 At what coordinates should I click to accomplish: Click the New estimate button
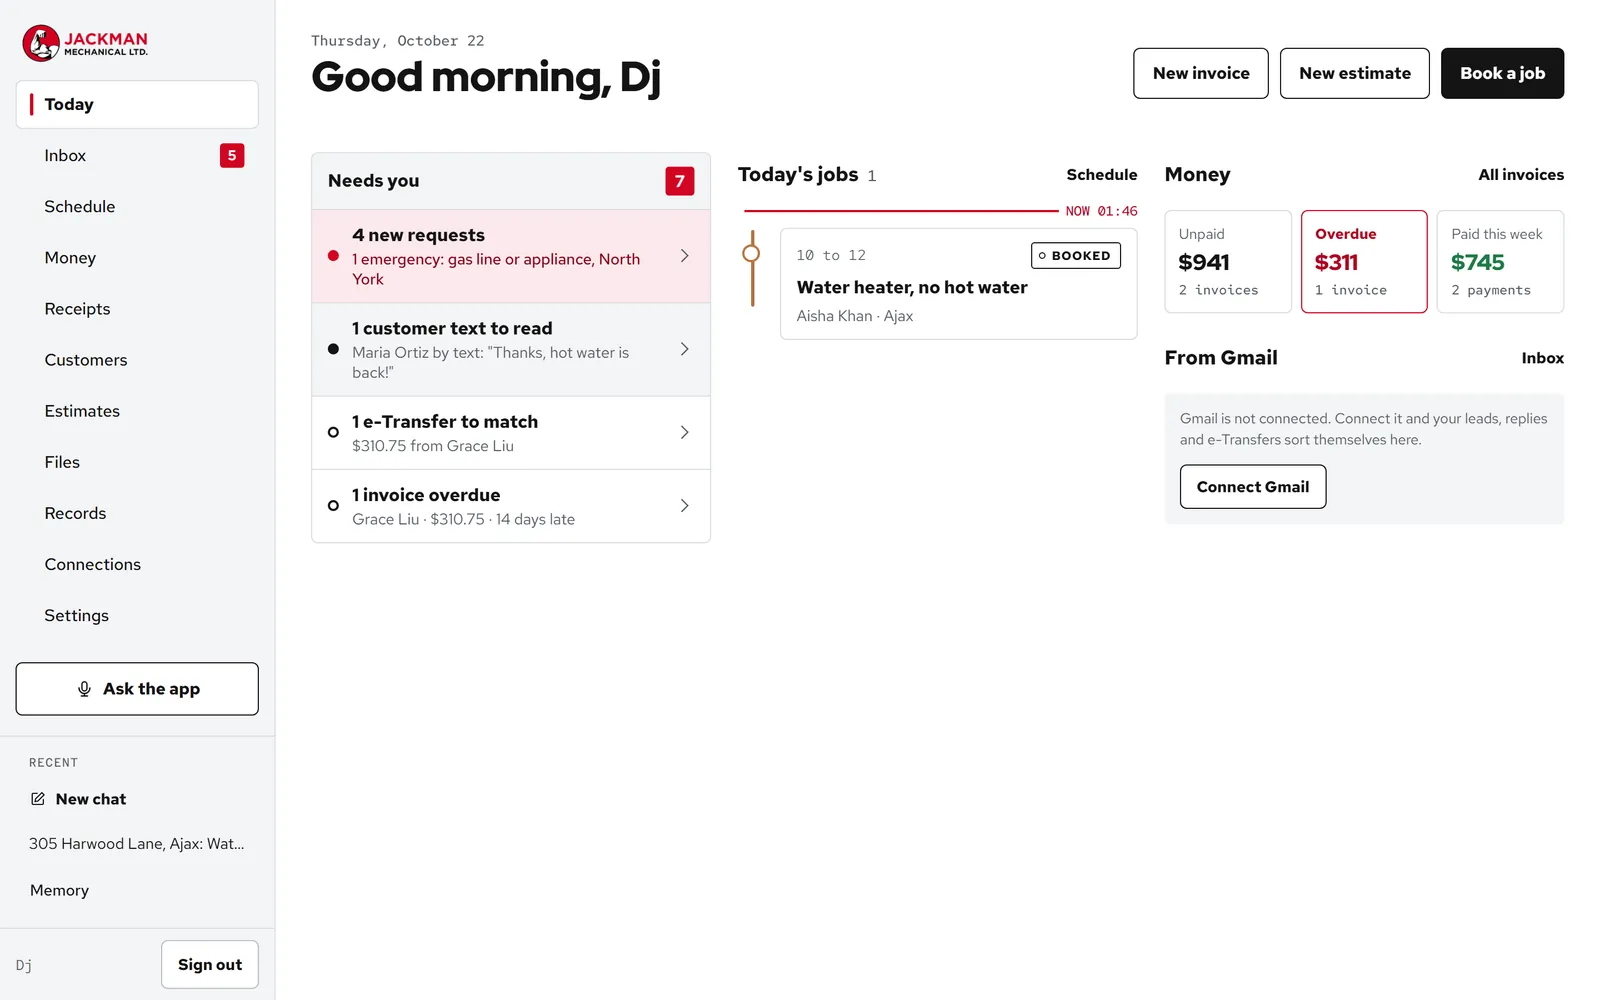[x=1355, y=73]
